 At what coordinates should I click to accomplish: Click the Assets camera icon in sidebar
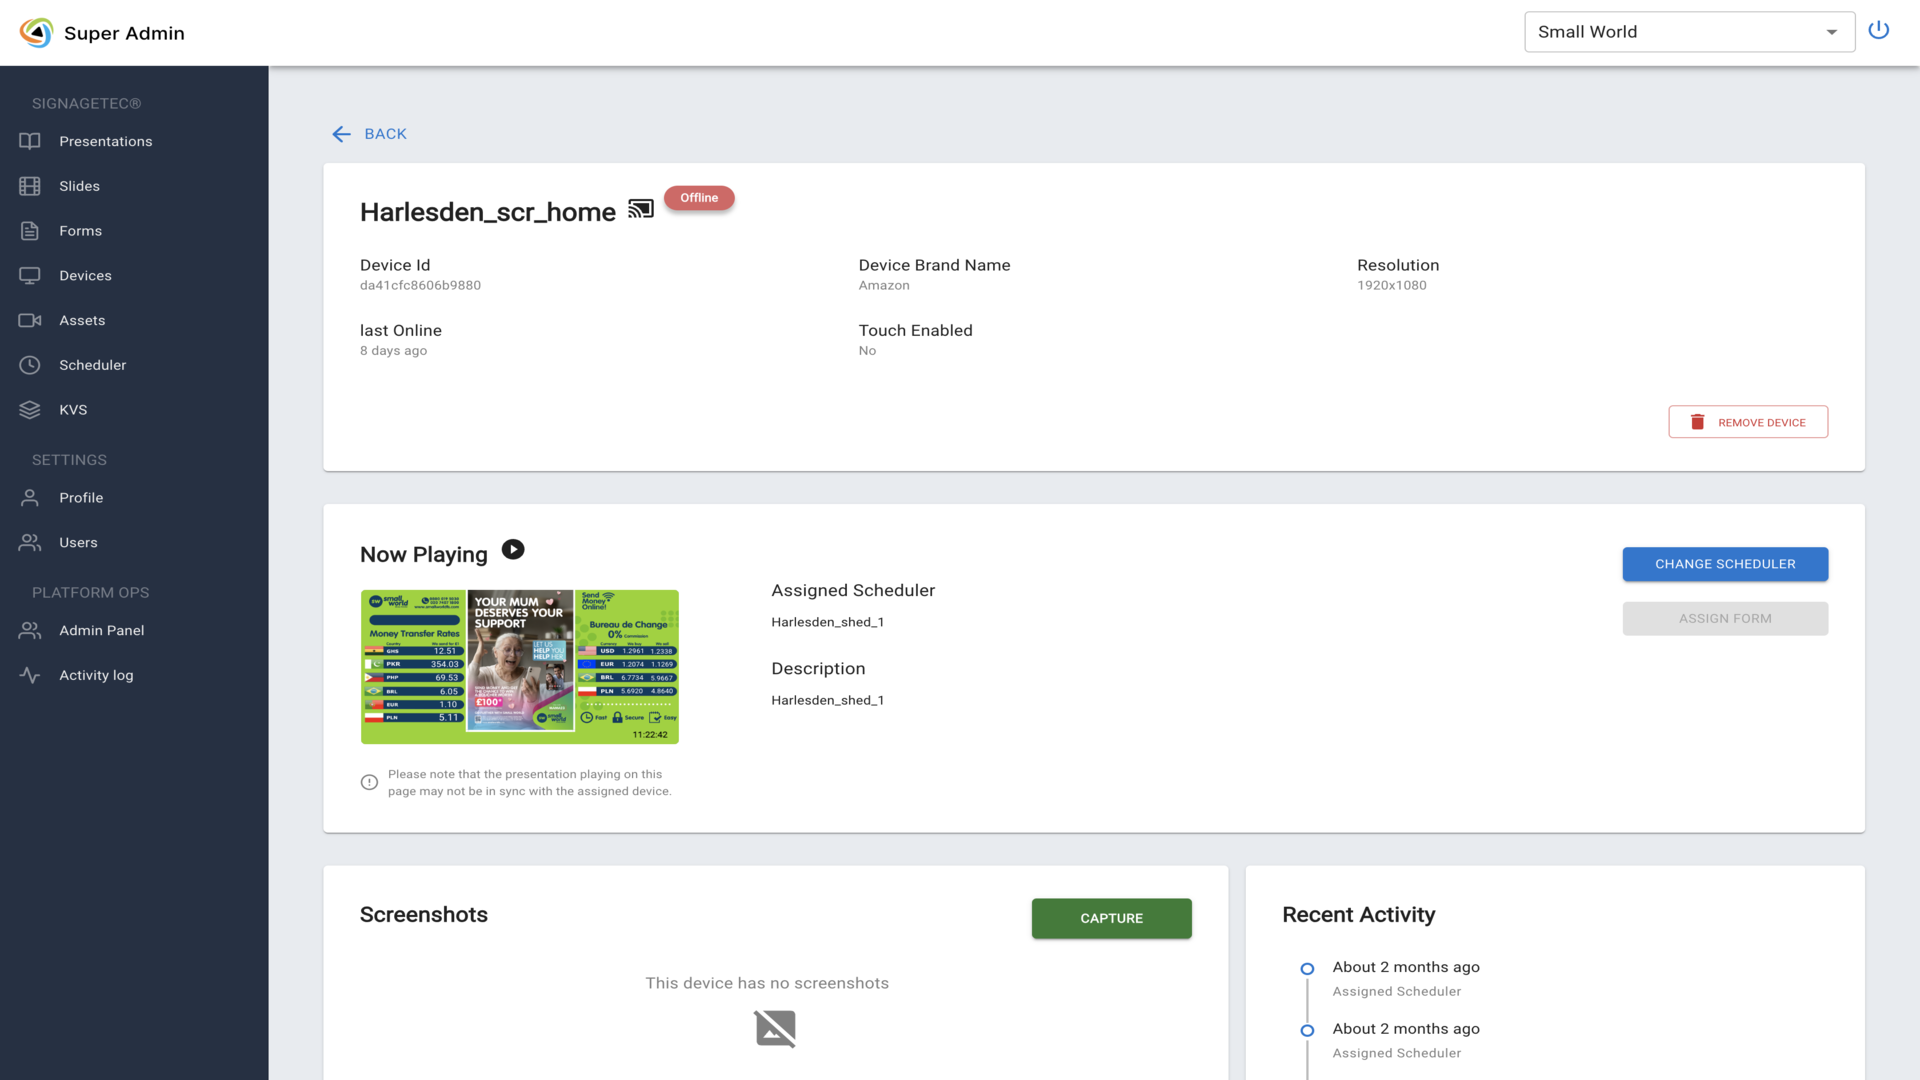click(x=30, y=320)
